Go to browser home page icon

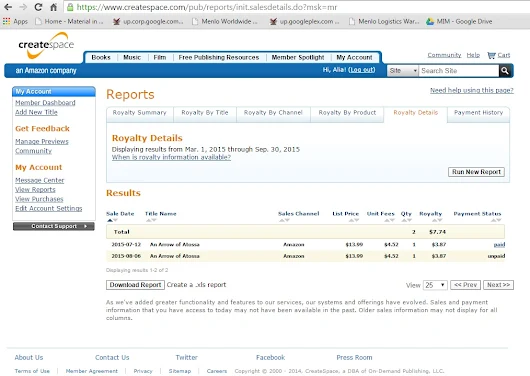(53, 7)
